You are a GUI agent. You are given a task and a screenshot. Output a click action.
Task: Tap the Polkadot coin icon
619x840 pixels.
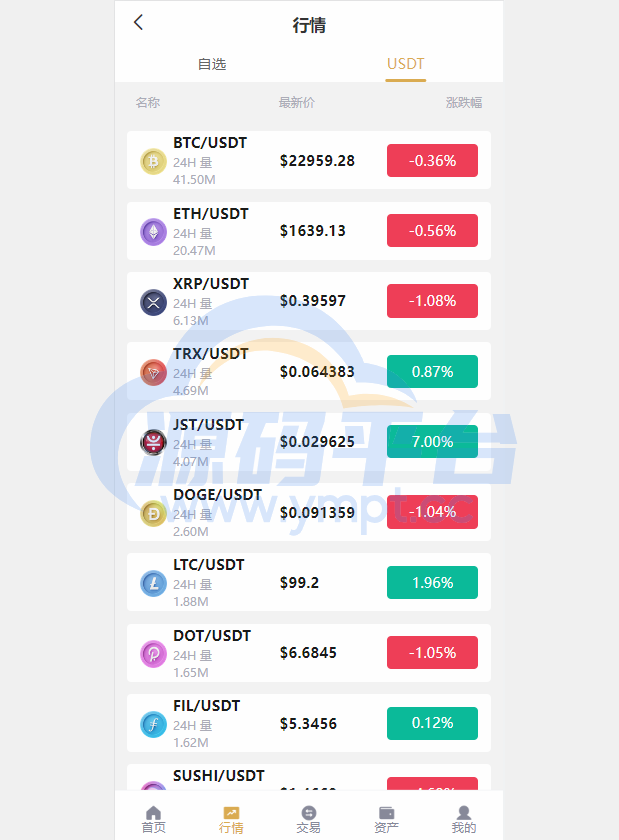pyautogui.click(x=153, y=654)
